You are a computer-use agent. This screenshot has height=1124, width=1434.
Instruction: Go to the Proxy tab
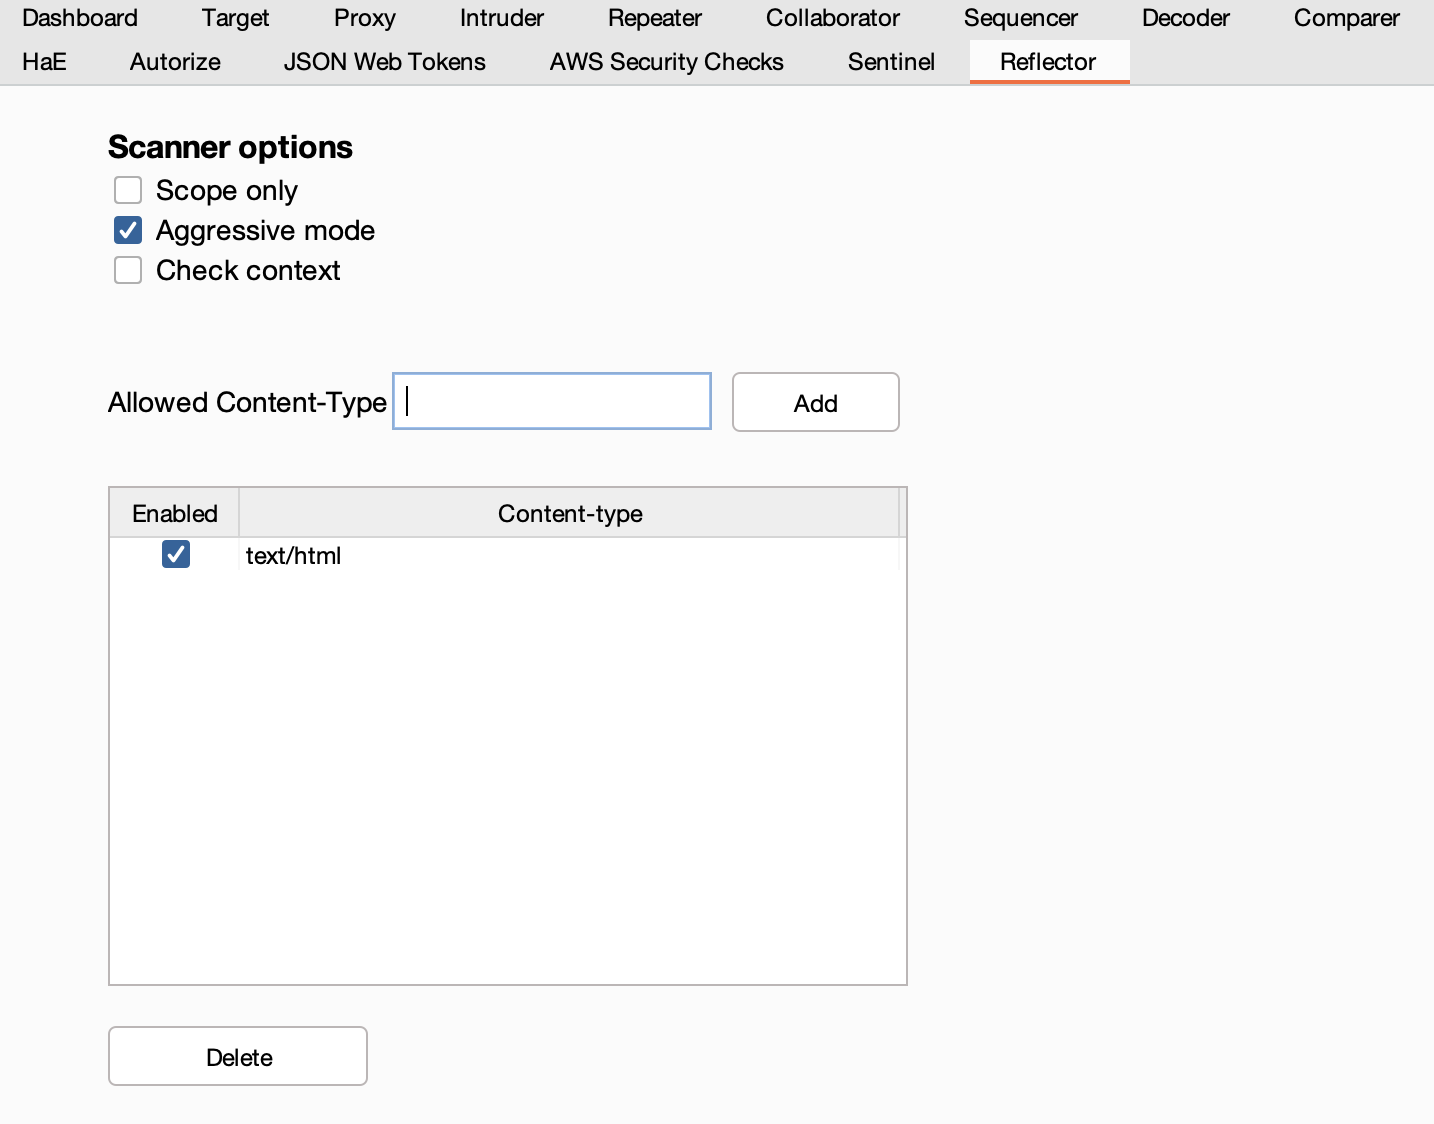click(365, 18)
